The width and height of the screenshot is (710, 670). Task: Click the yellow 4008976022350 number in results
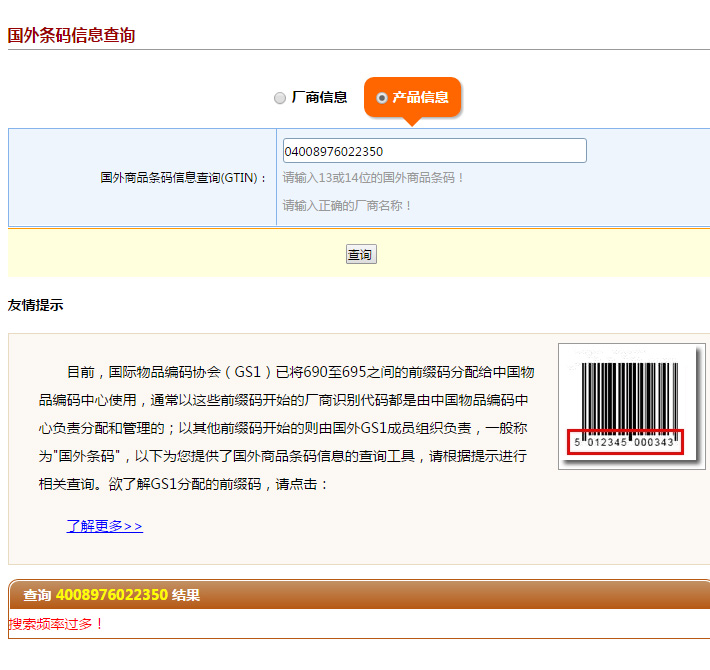pyautogui.click(x=111, y=595)
